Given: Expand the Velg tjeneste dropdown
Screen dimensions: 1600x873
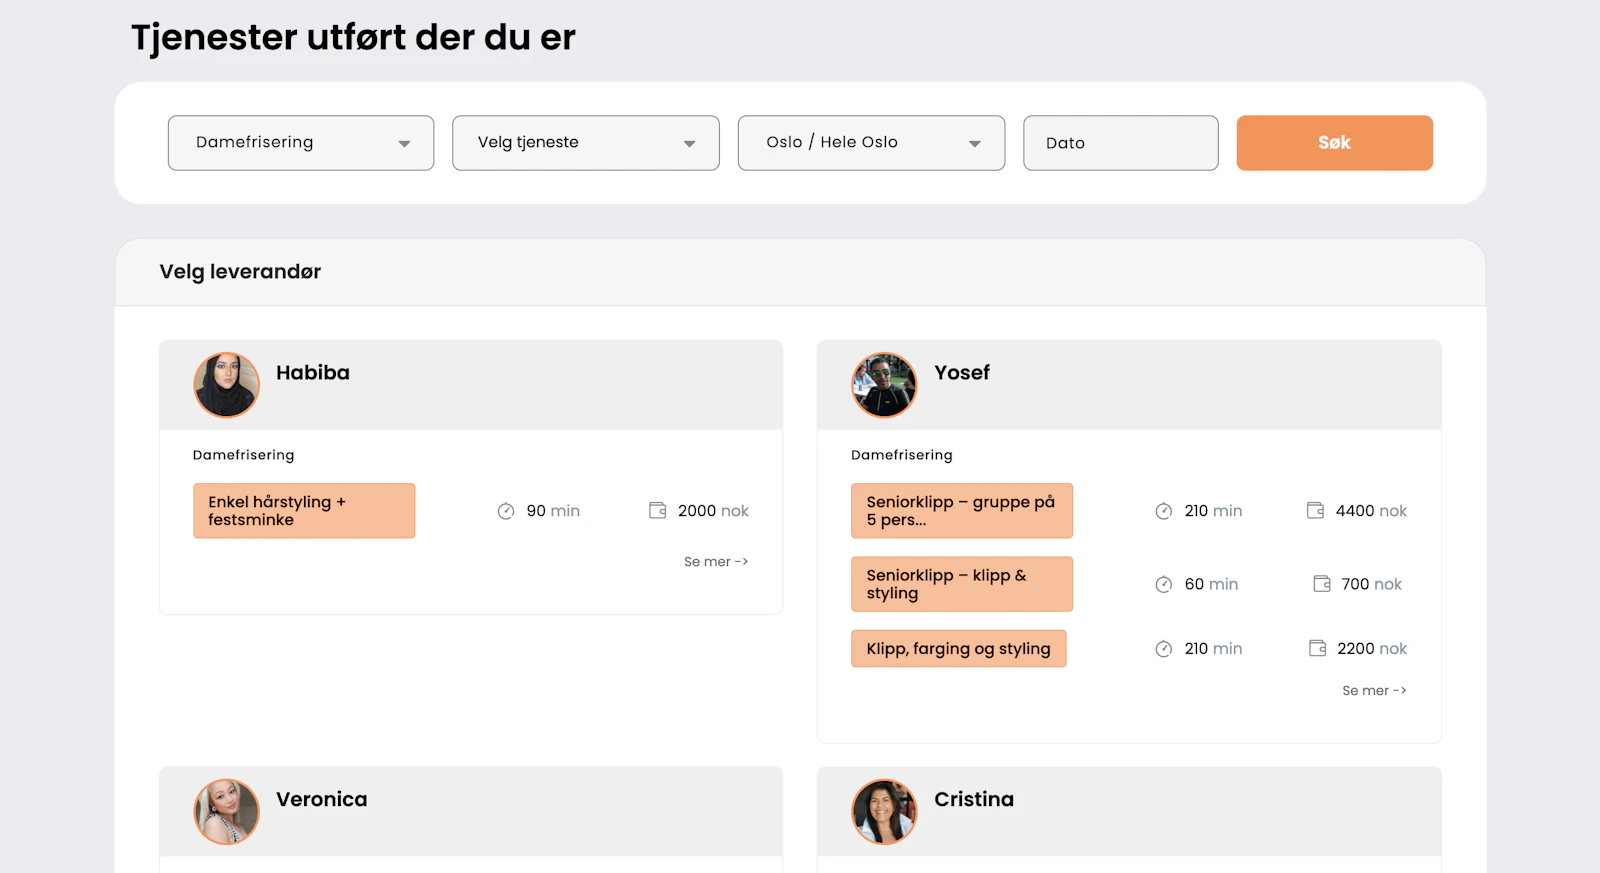Looking at the screenshot, I should coord(586,143).
